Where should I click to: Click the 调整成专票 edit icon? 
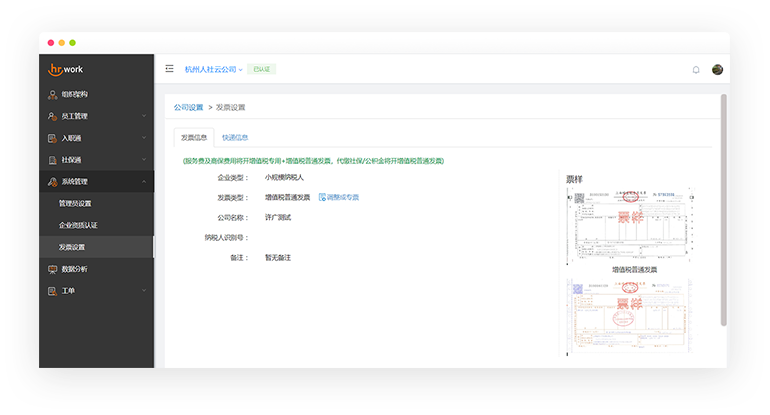coord(322,197)
